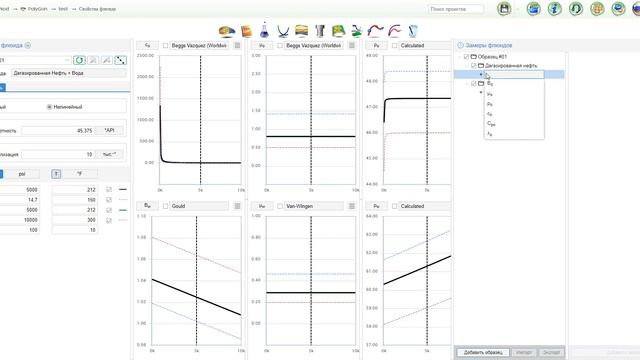Click line color swatch of second 5000 row

click(122, 210)
